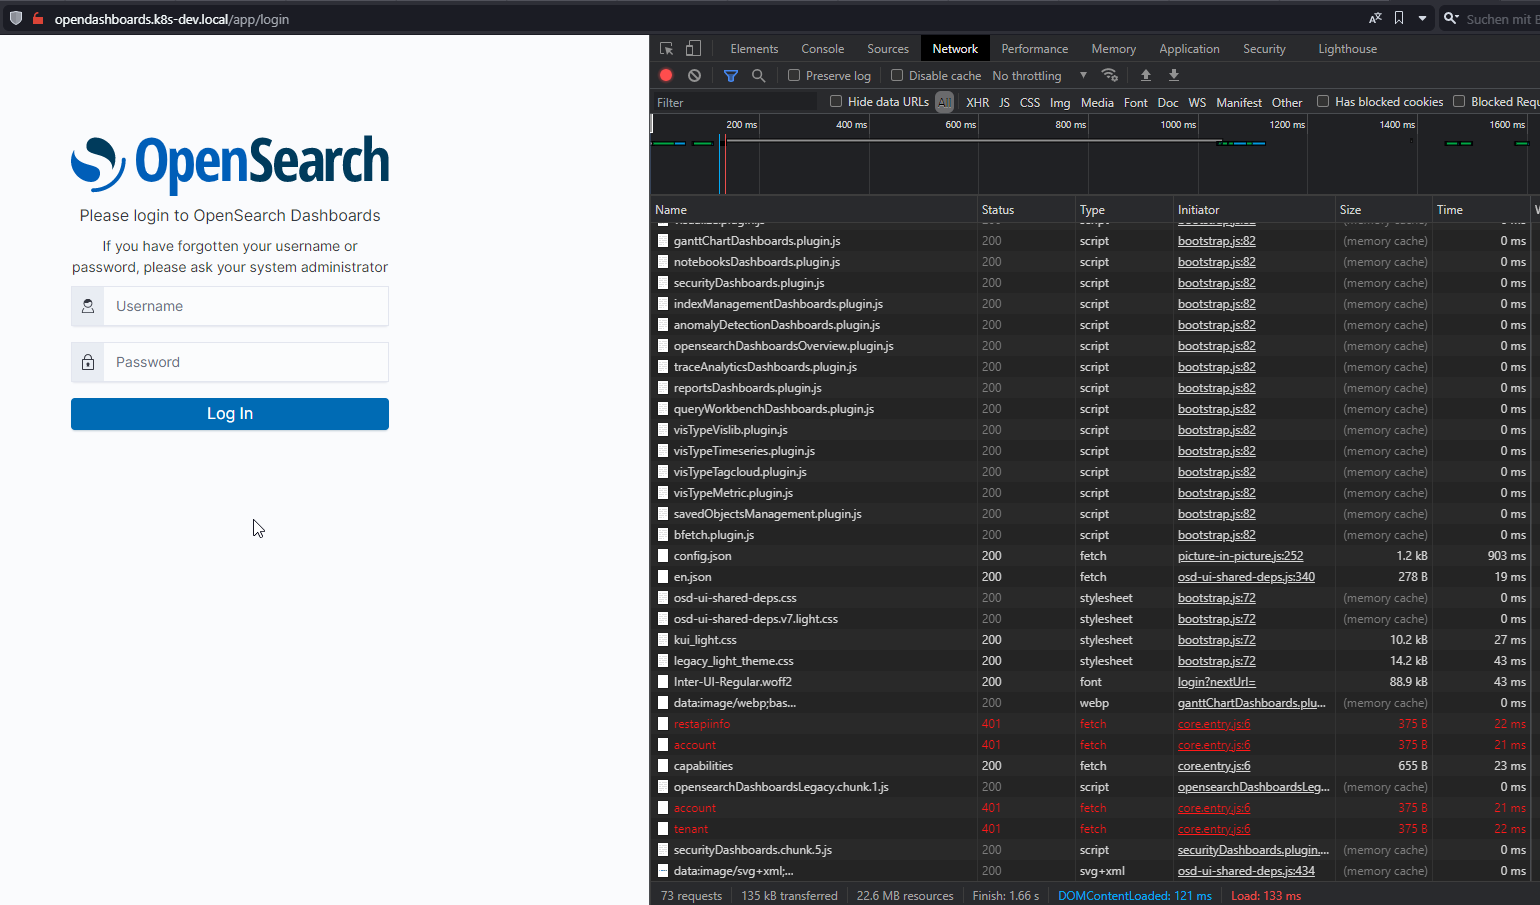The image size is (1540, 905).
Task: Export network log as HAR
Action: [x=1173, y=75]
